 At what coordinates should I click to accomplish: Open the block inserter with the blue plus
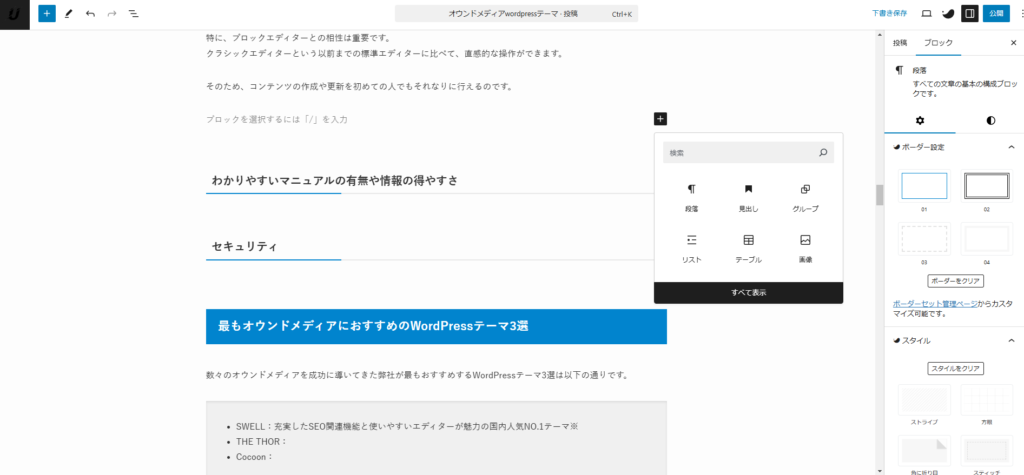click(46, 13)
